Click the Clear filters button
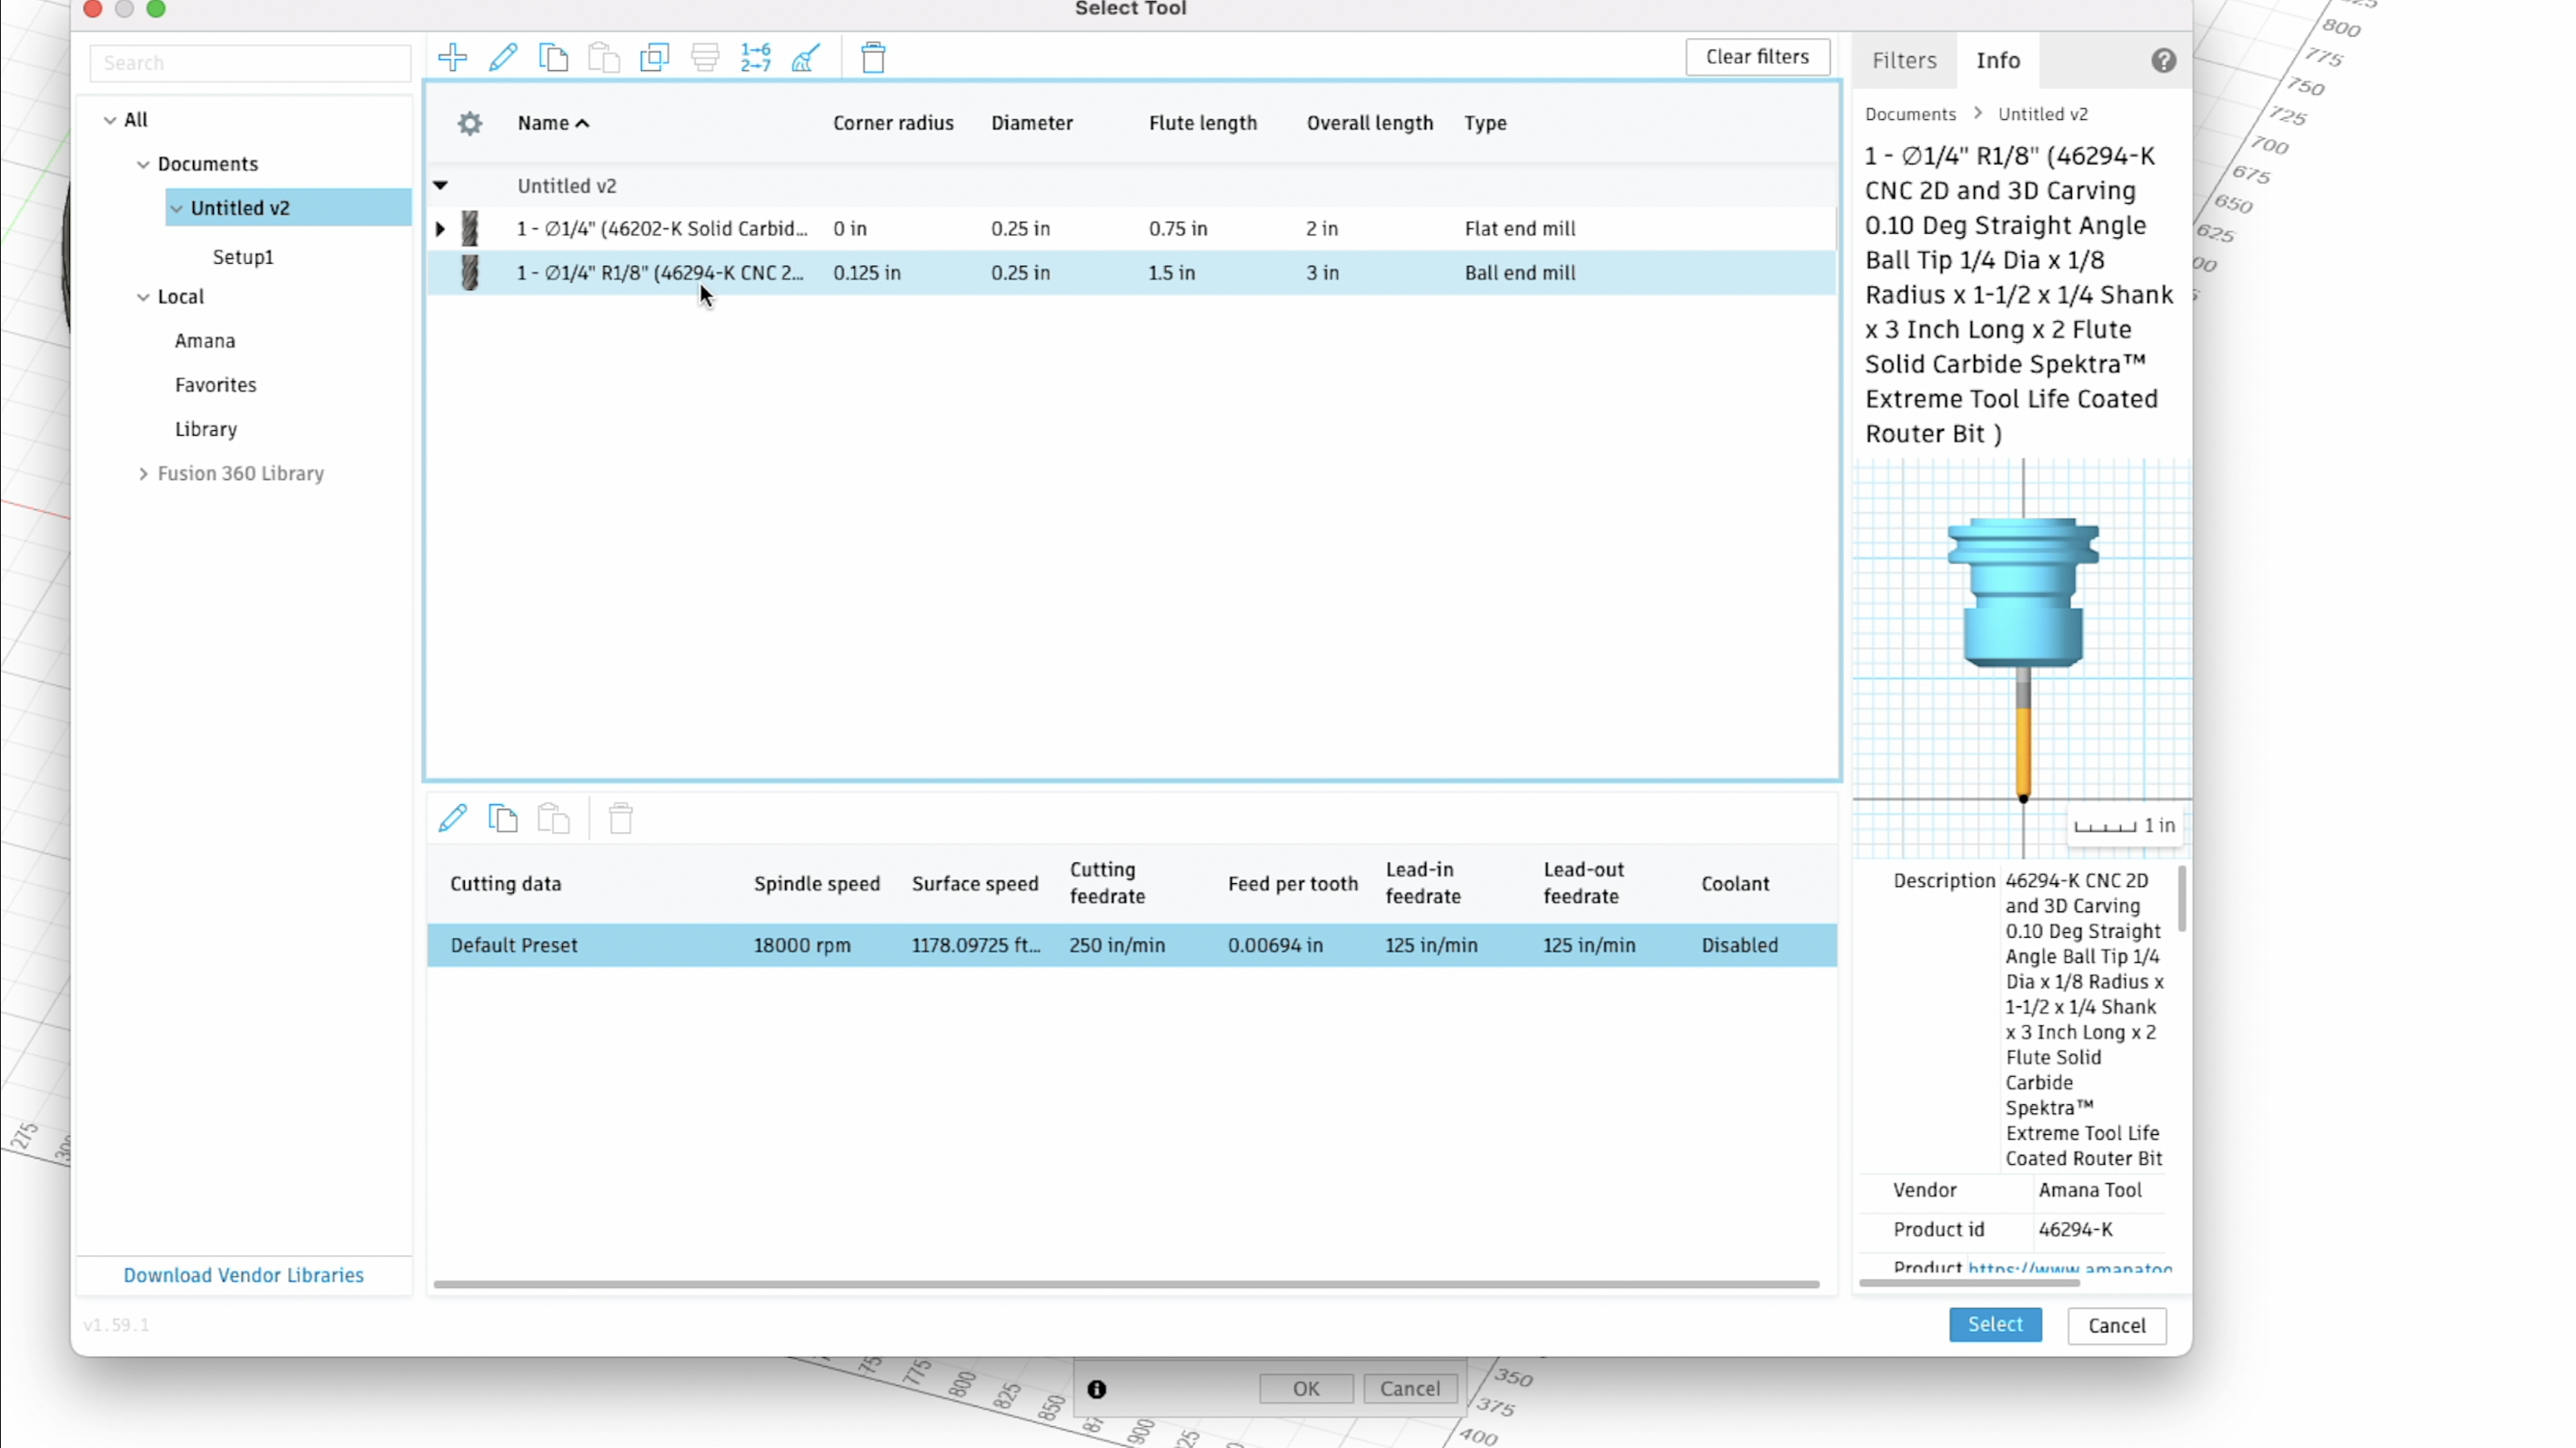 coord(1756,57)
